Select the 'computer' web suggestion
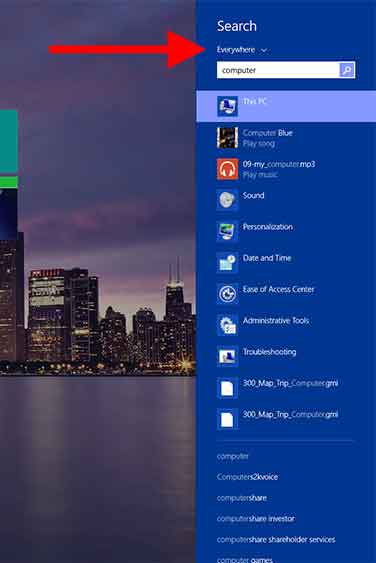Viewport: 376px width, 563px height. 233,456
